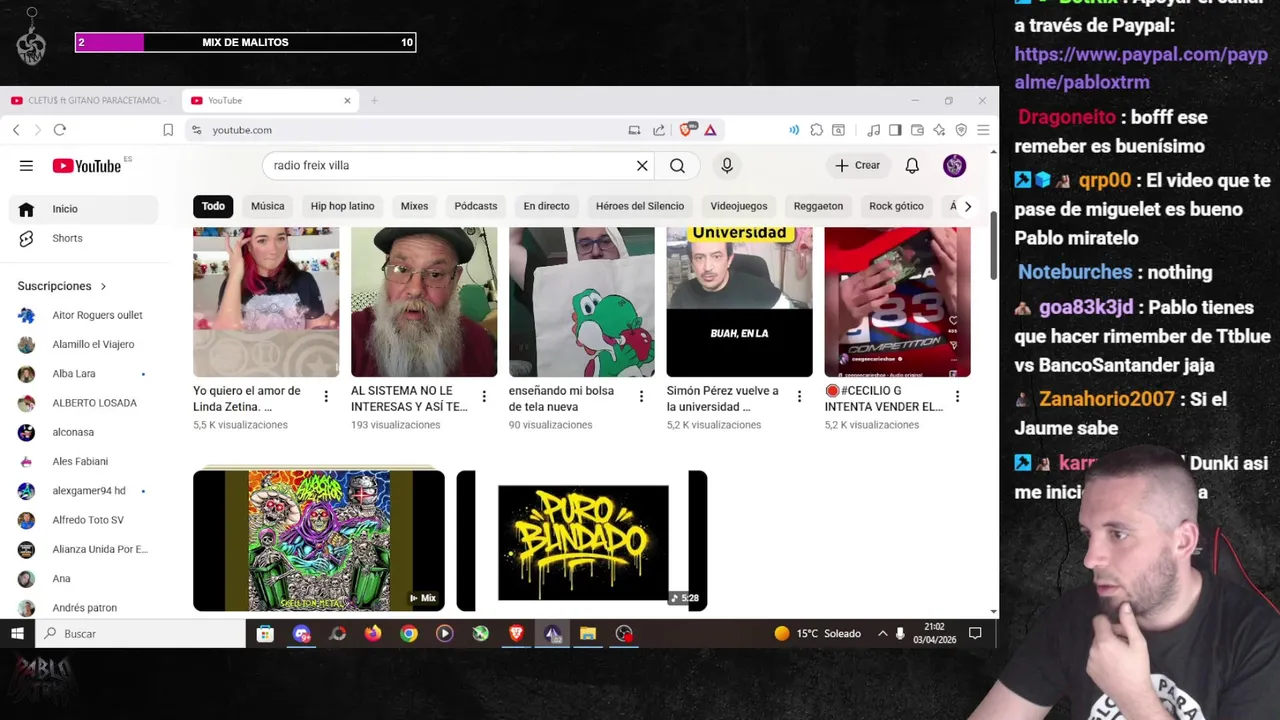Viewport: 1280px width, 720px height.
Task: Toggle browser sidebar panel icon
Action: click(895, 130)
